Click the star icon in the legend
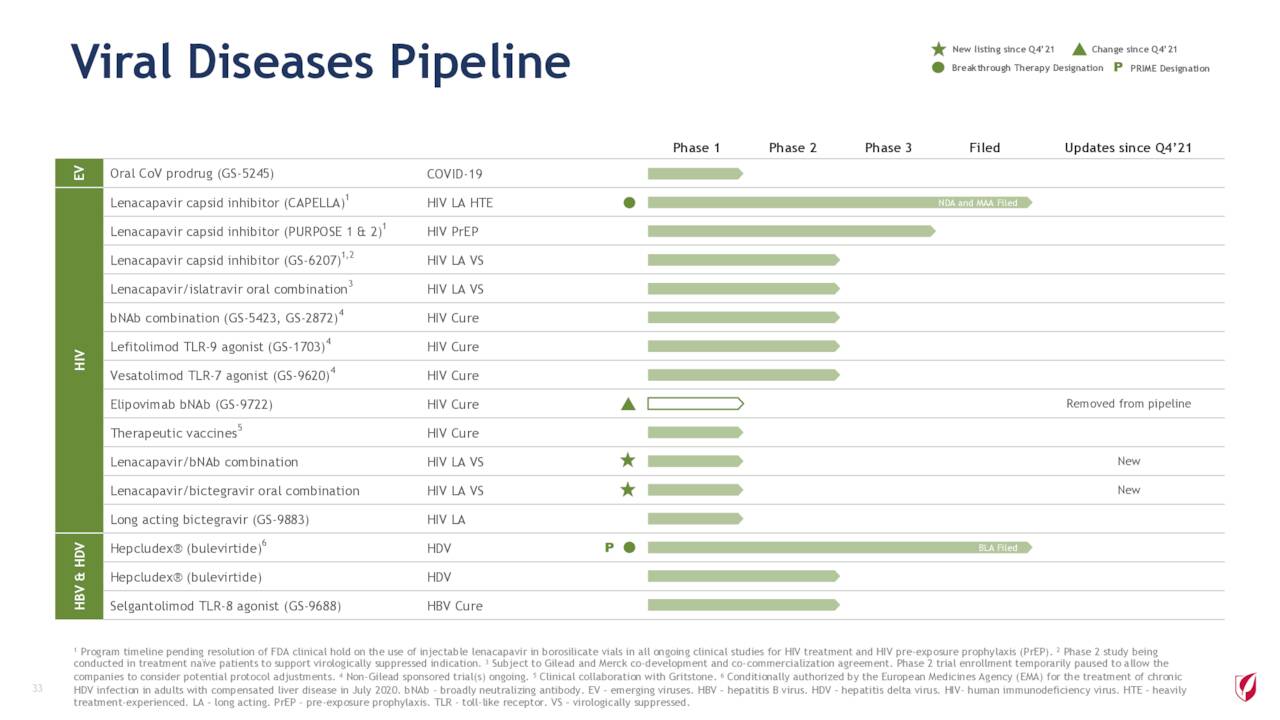The width and height of the screenshot is (1280, 720). pos(938,49)
